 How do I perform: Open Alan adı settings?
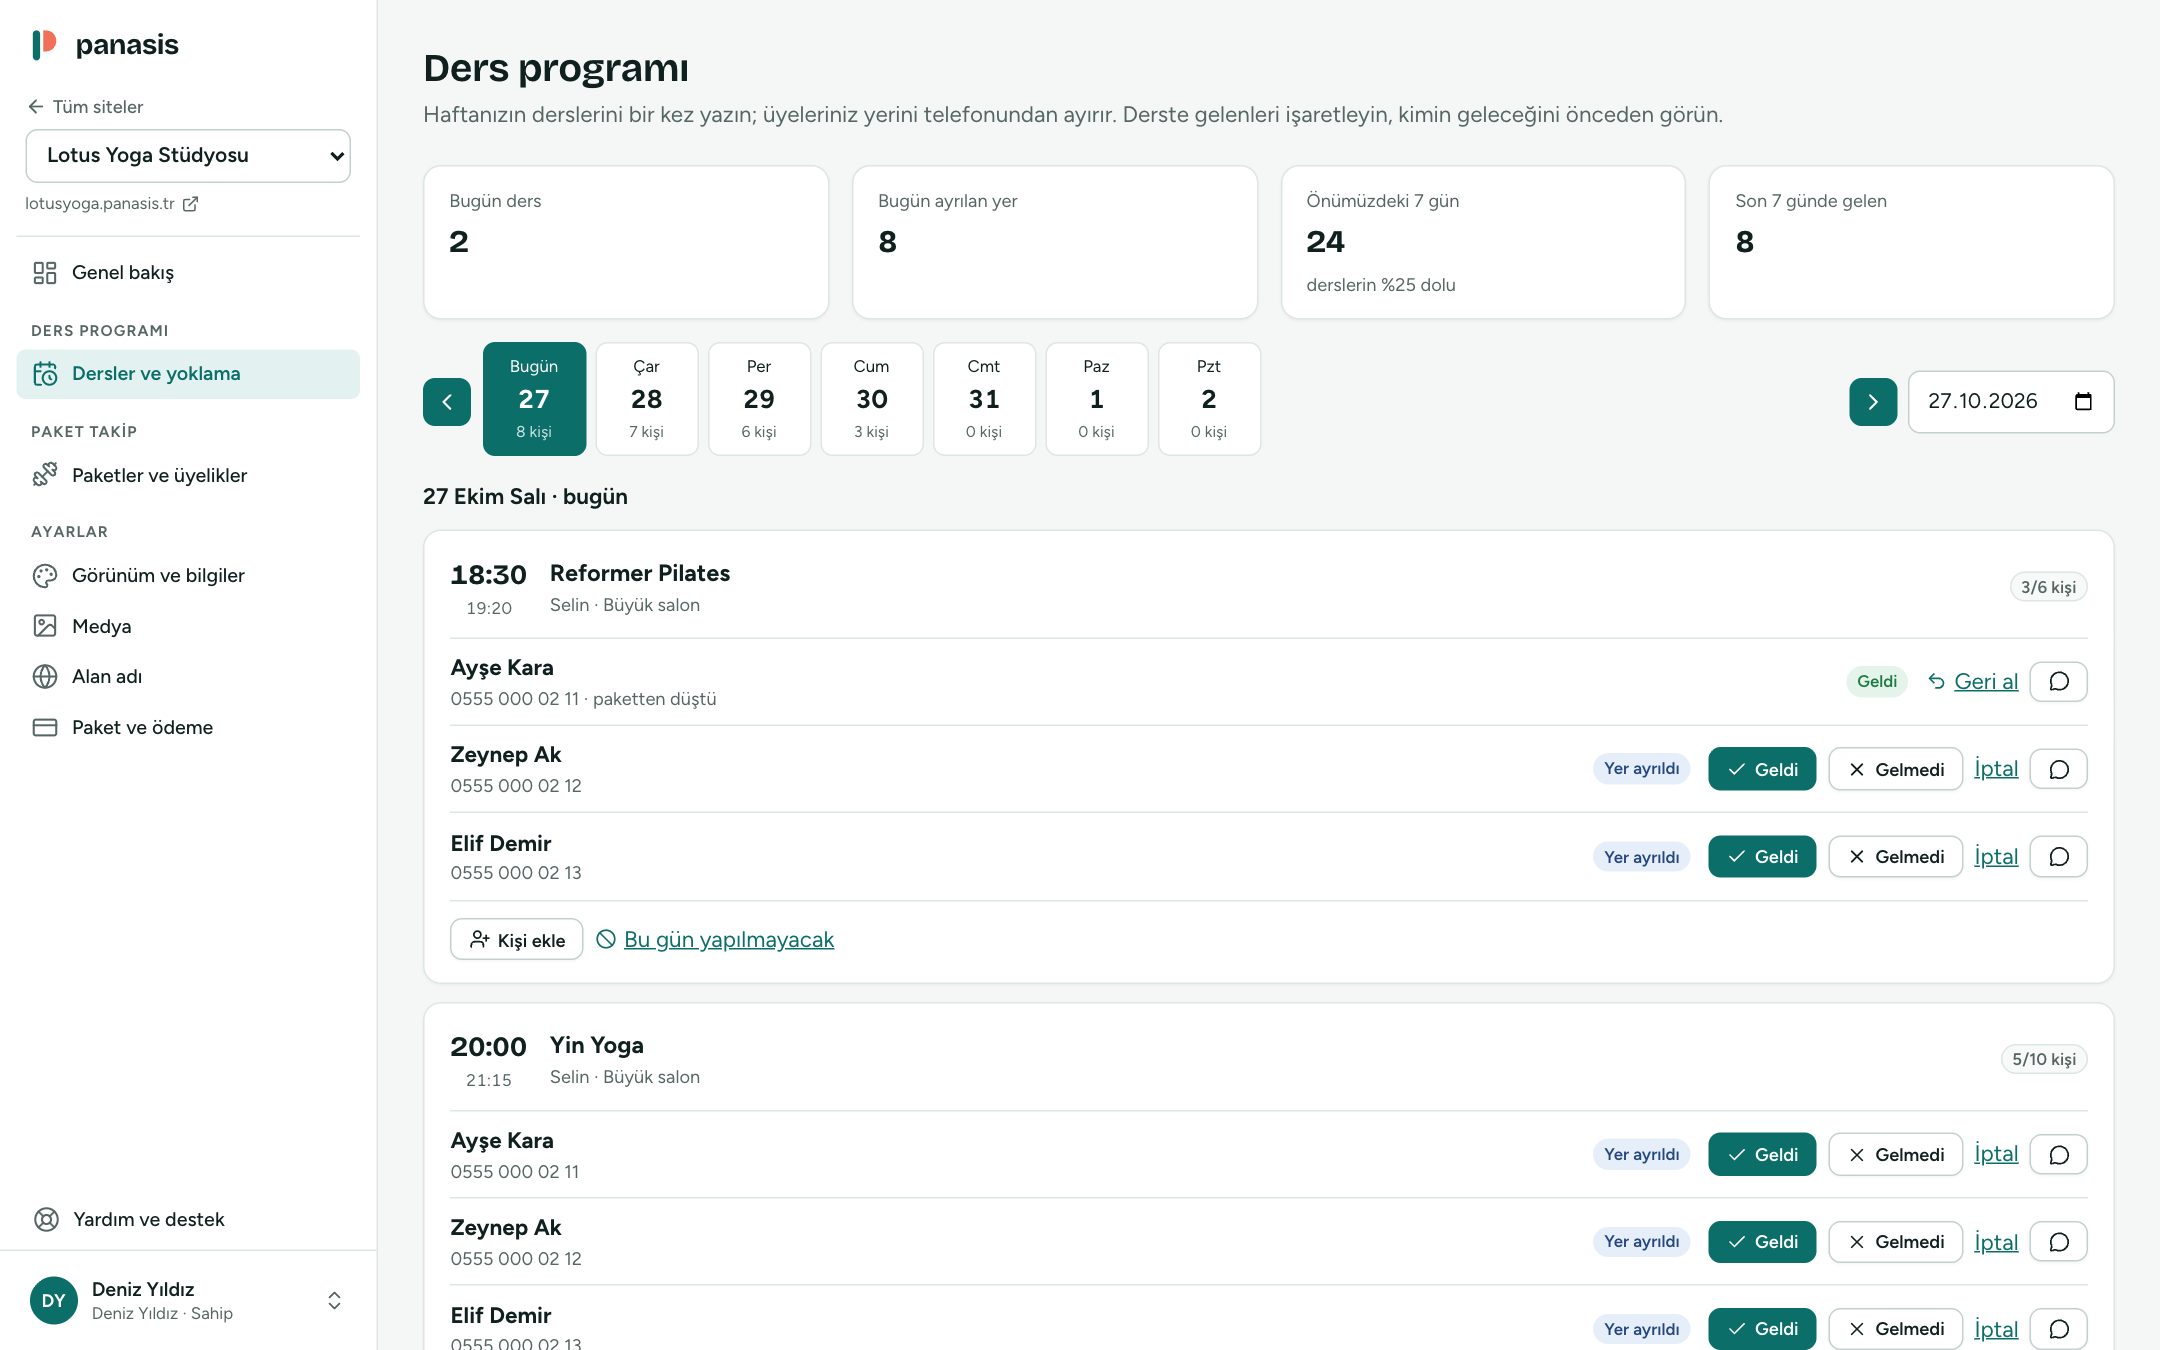(x=188, y=677)
